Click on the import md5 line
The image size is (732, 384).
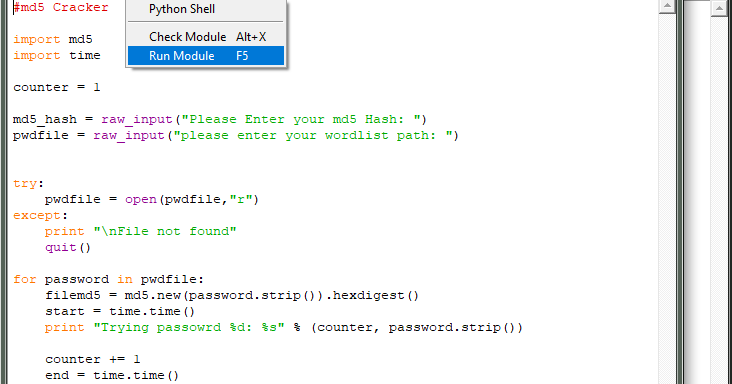53,39
